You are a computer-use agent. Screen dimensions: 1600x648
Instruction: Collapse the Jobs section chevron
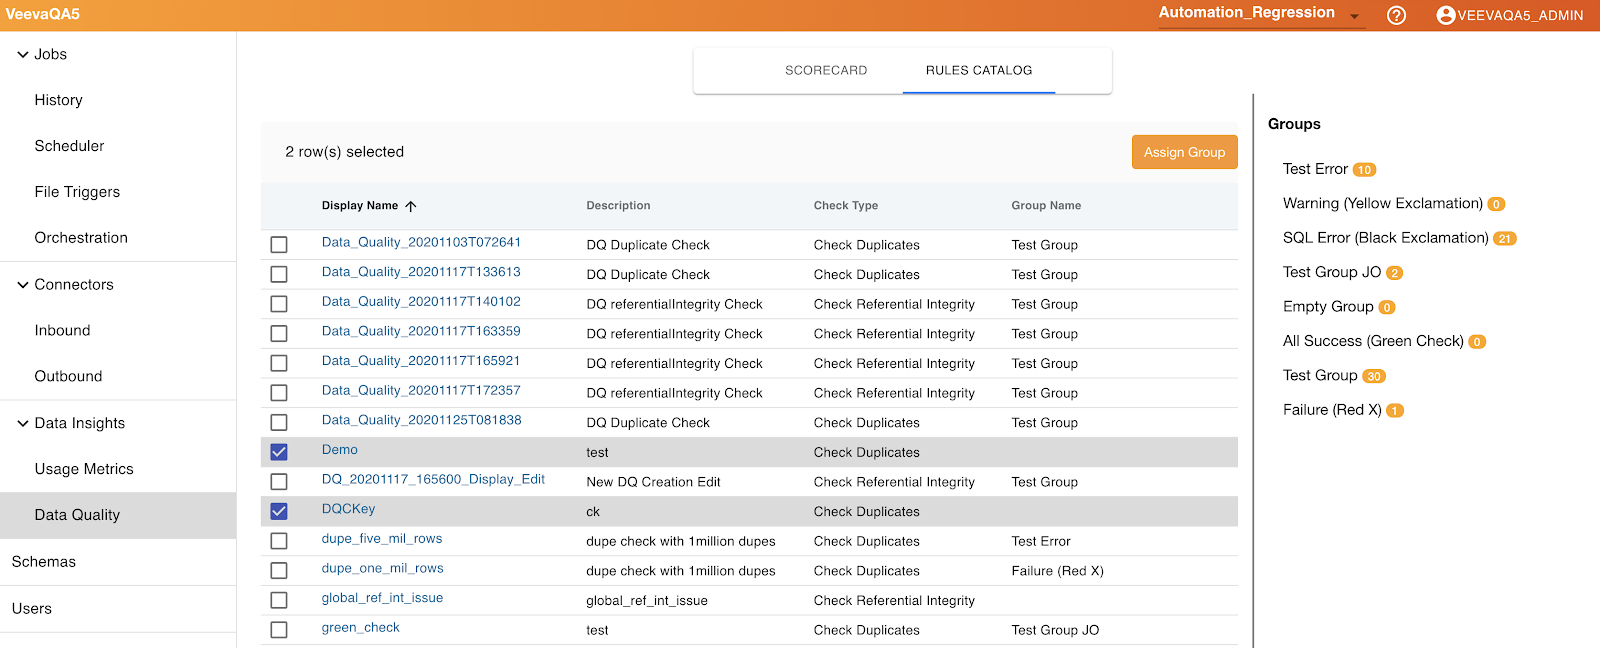[x=22, y=55]
